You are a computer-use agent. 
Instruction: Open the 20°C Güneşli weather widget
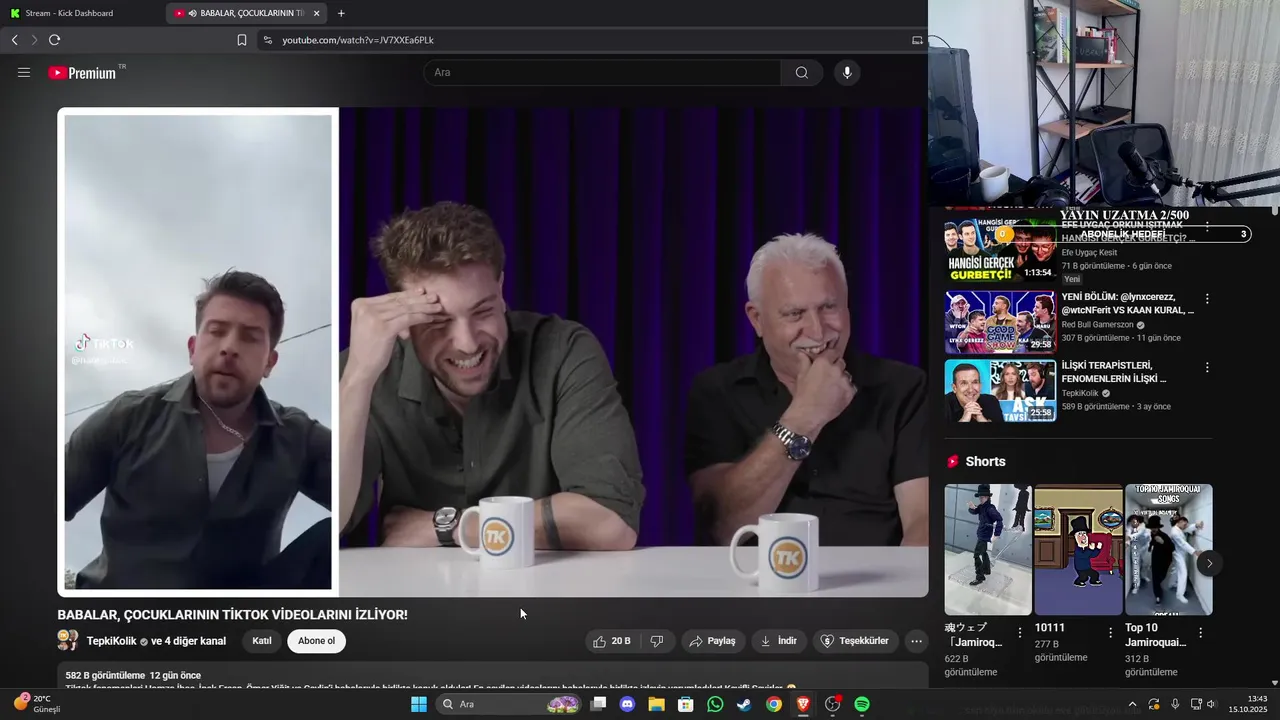(x=37, y=704)
